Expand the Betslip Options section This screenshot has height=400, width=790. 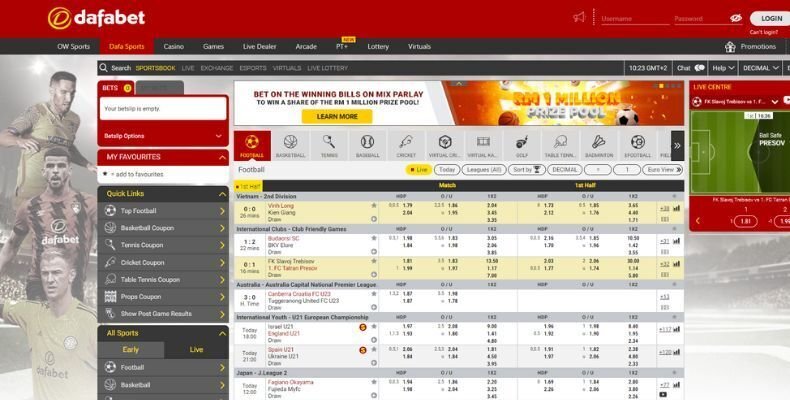(x=162, y=135)
